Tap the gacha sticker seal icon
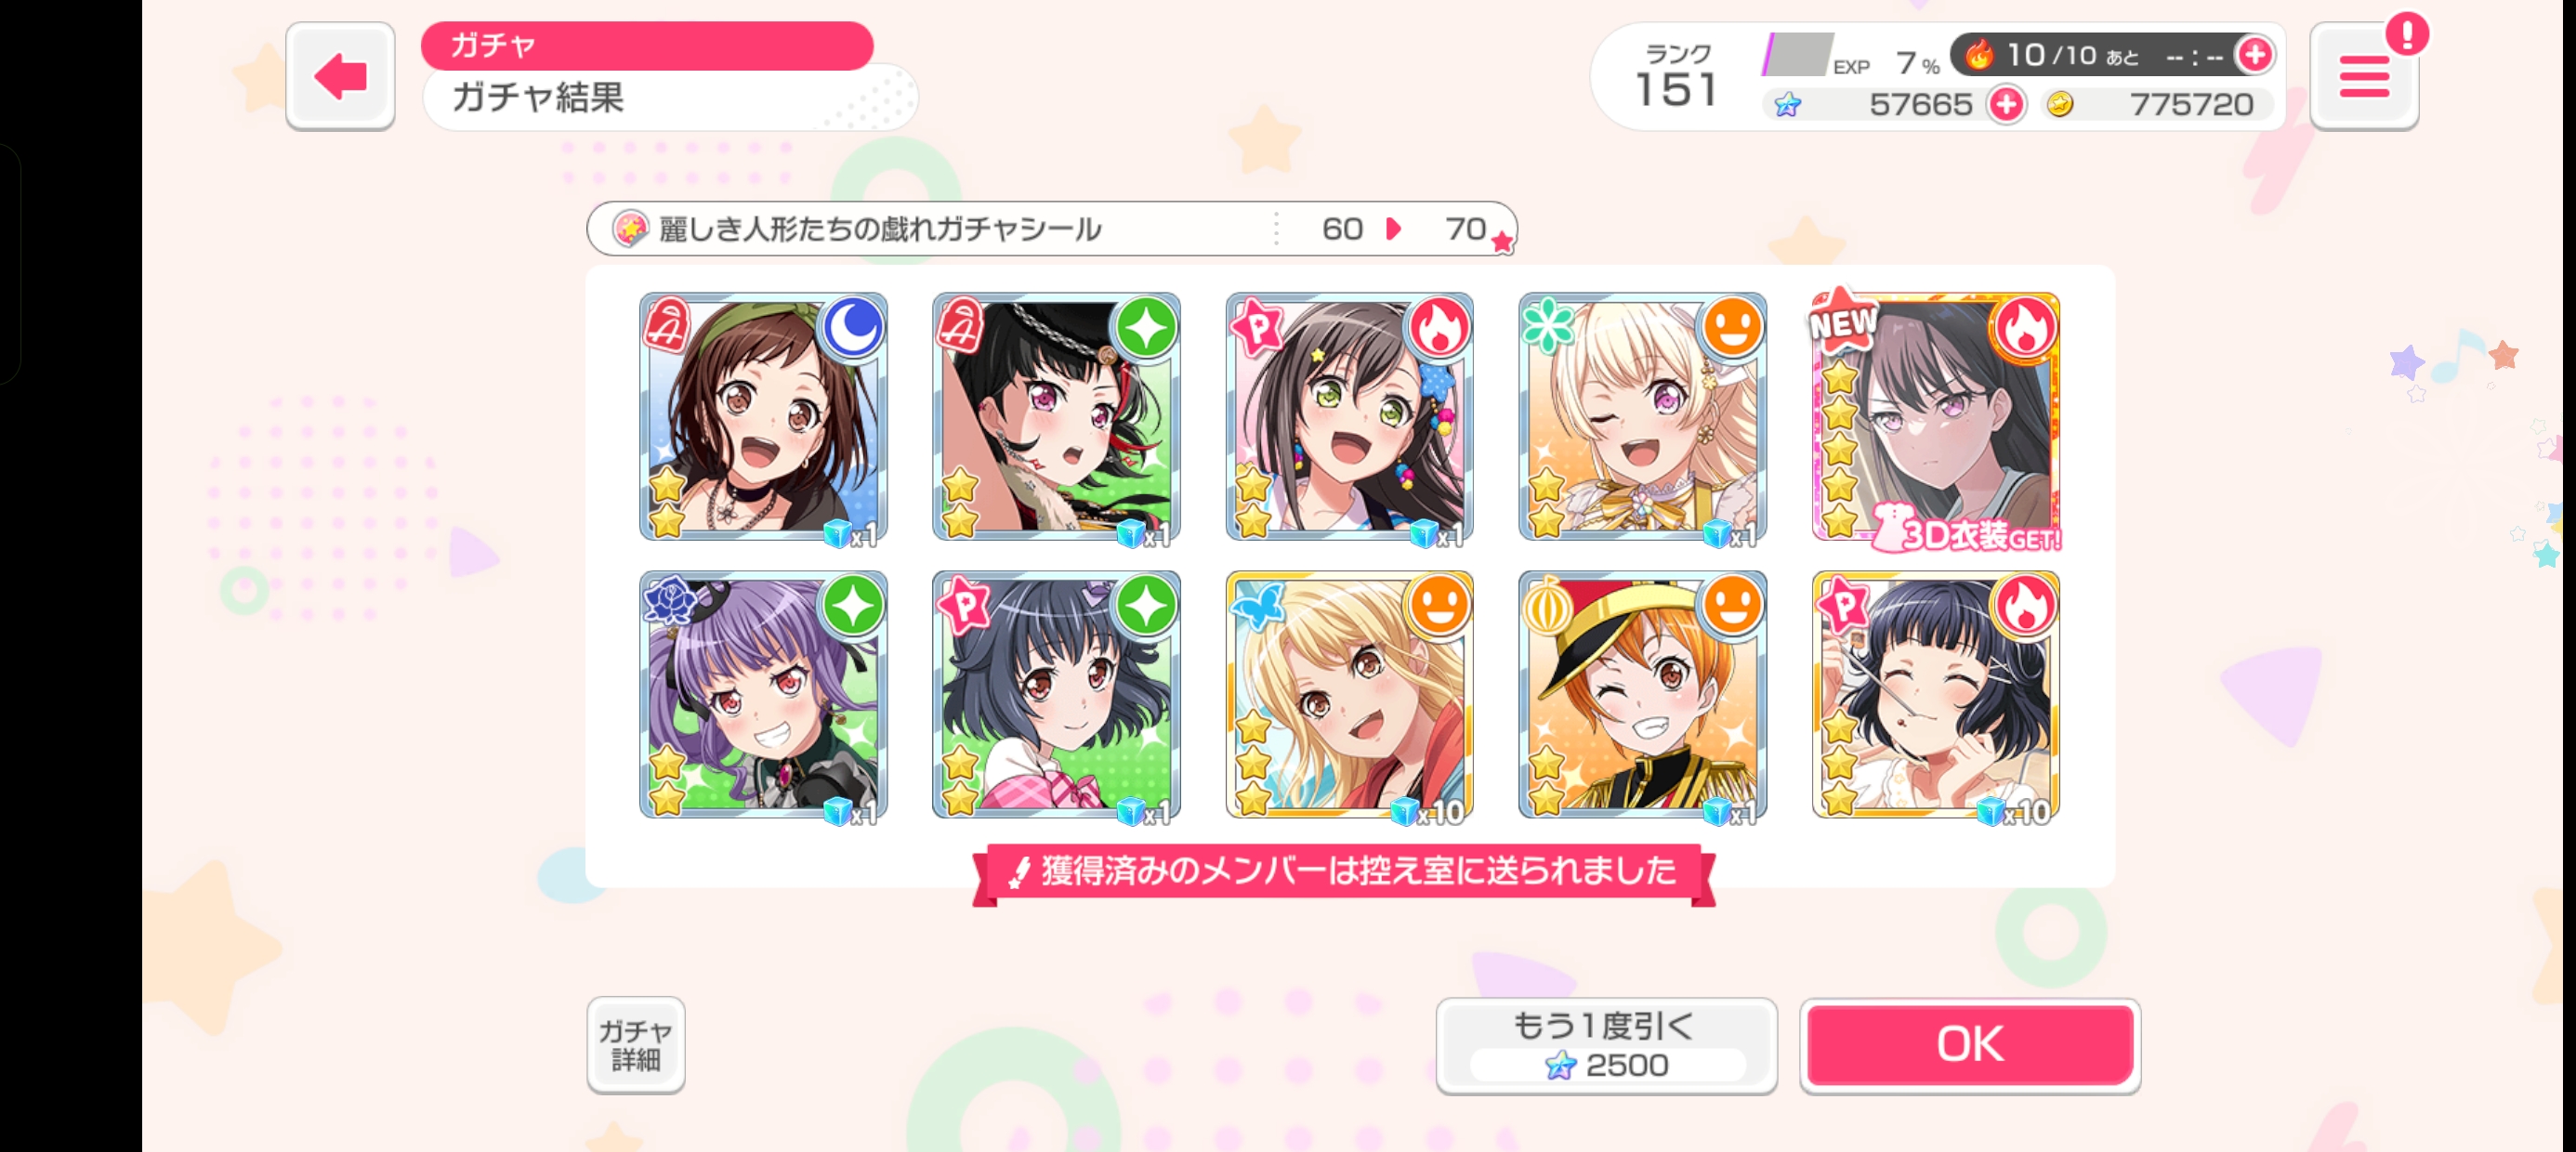 click(x=631, y=229)
